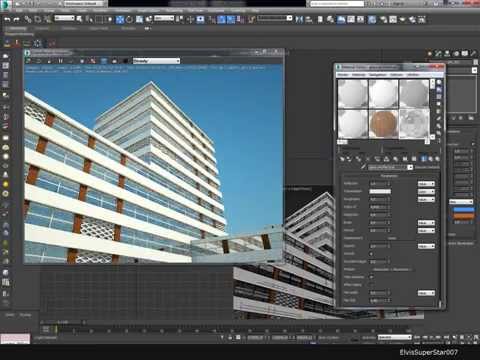This screenshot has width=480, height=360.
Task: Open dropdown above blue swatch in command panel
Action: point(461,202)
